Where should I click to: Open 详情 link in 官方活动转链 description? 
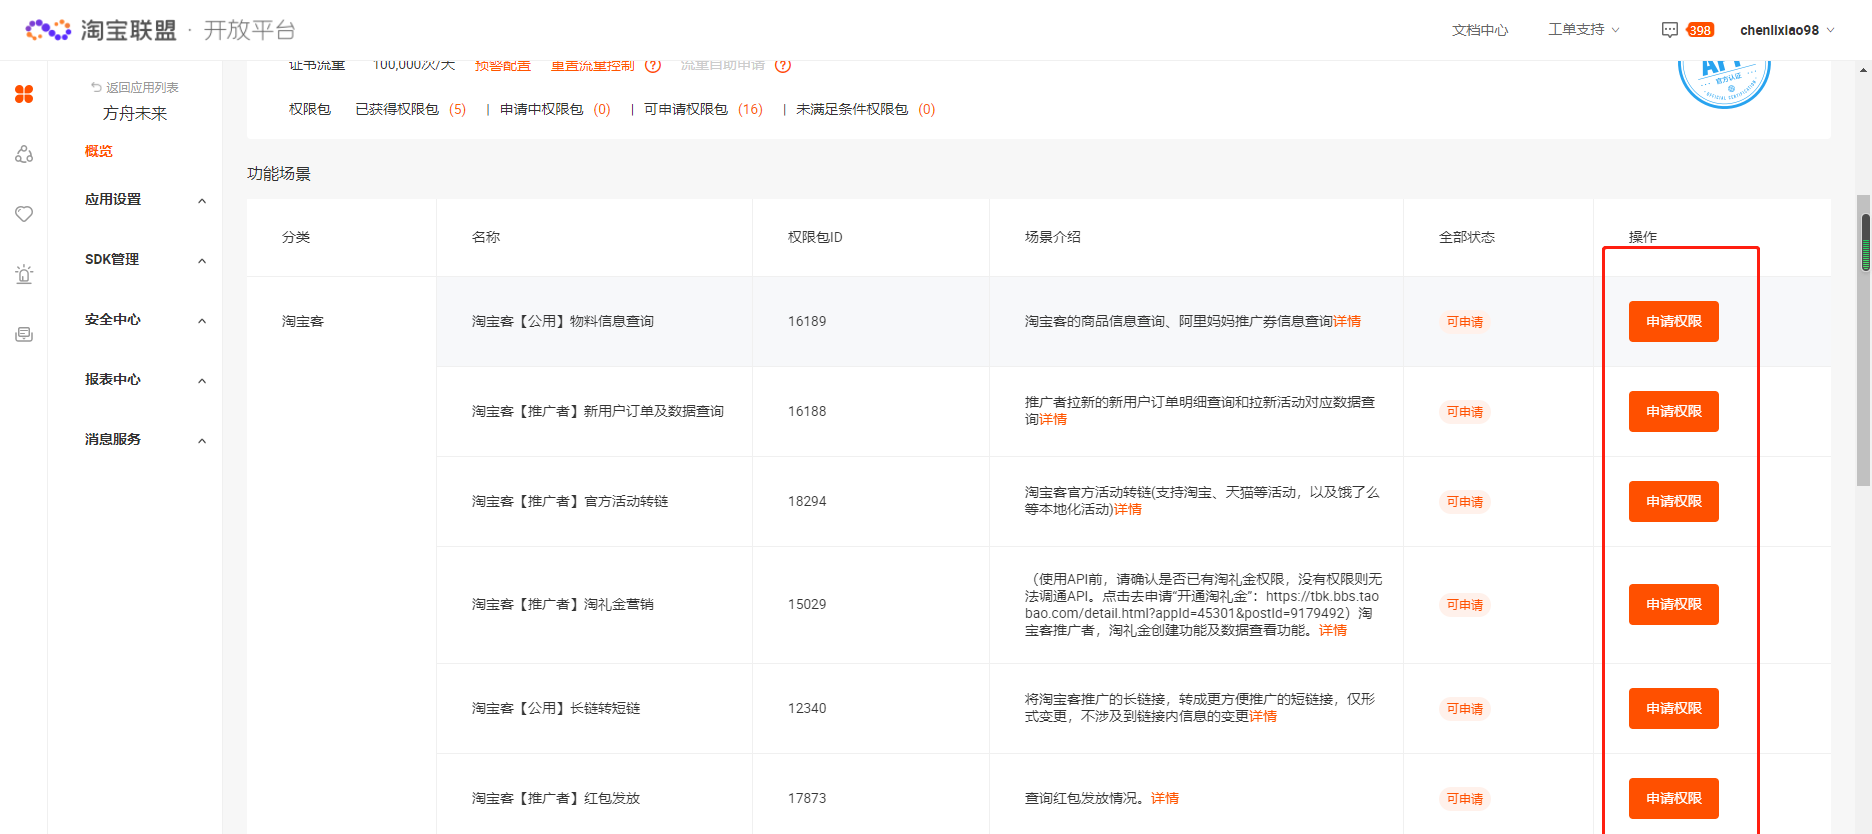[x=1128, y=509]
